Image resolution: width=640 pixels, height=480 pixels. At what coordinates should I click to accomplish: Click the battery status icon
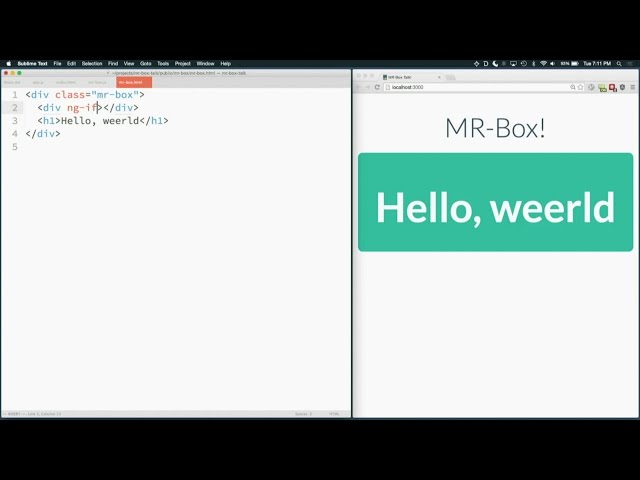tap(575, 64)
